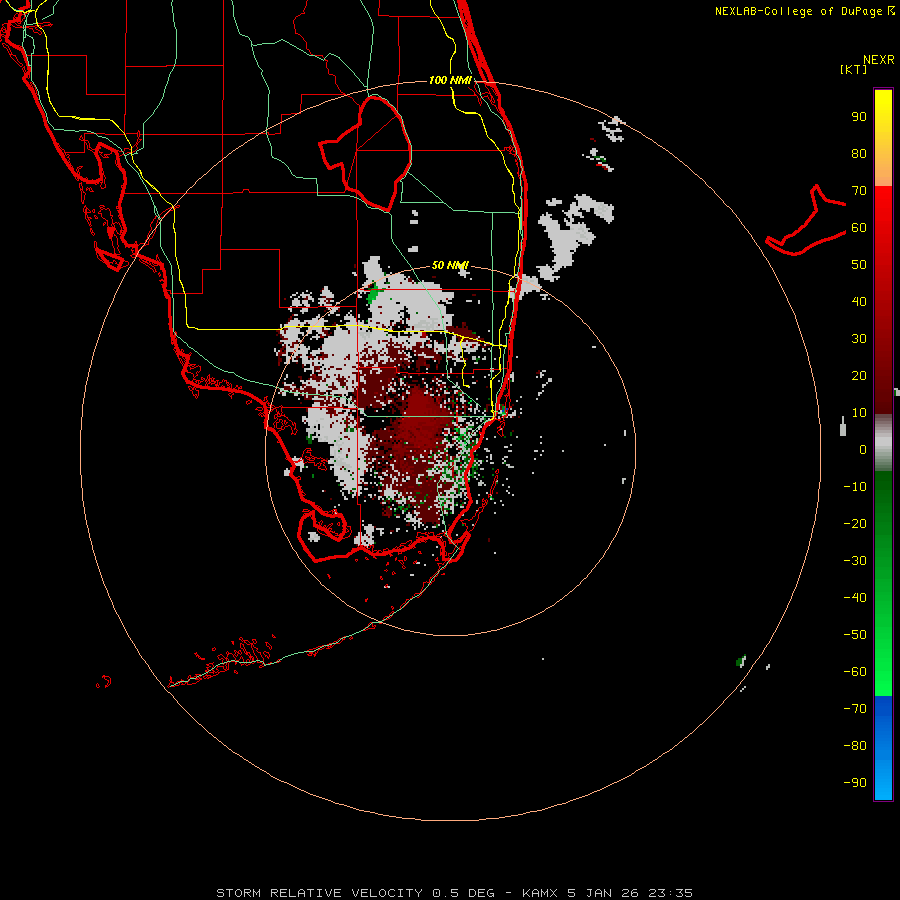Click the 50 NMI range ring label
The width and height of the screenshot is (900, 900).
pos(450,265)
